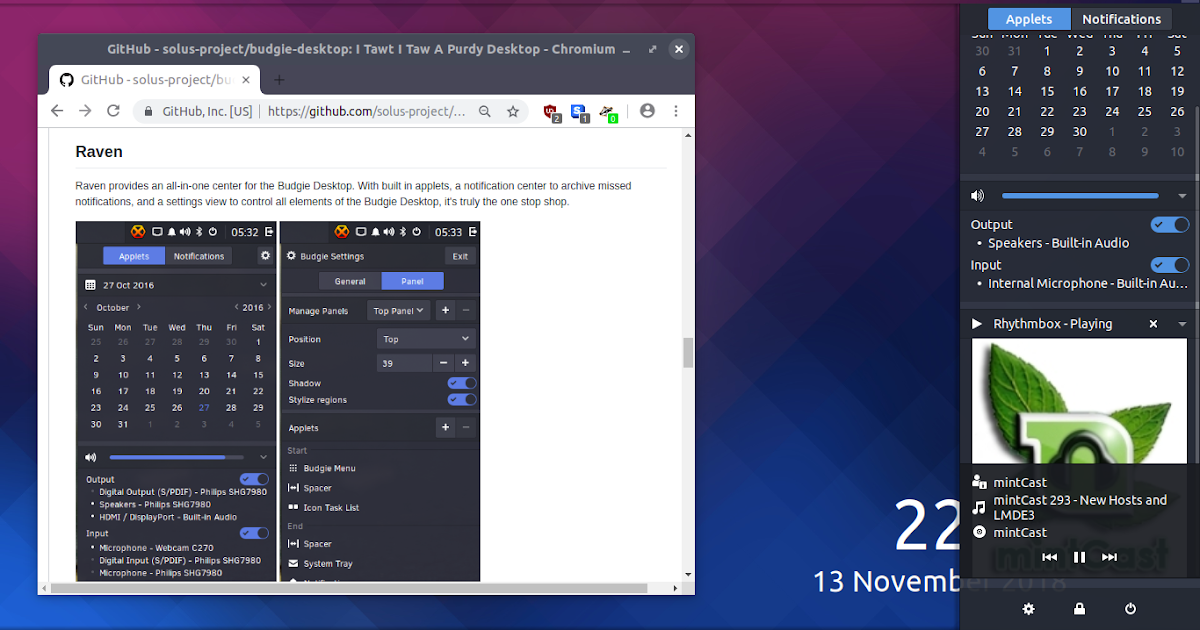Click the lock site-info icon
This screenshot has width=1200, height=630.
[149, 112]
